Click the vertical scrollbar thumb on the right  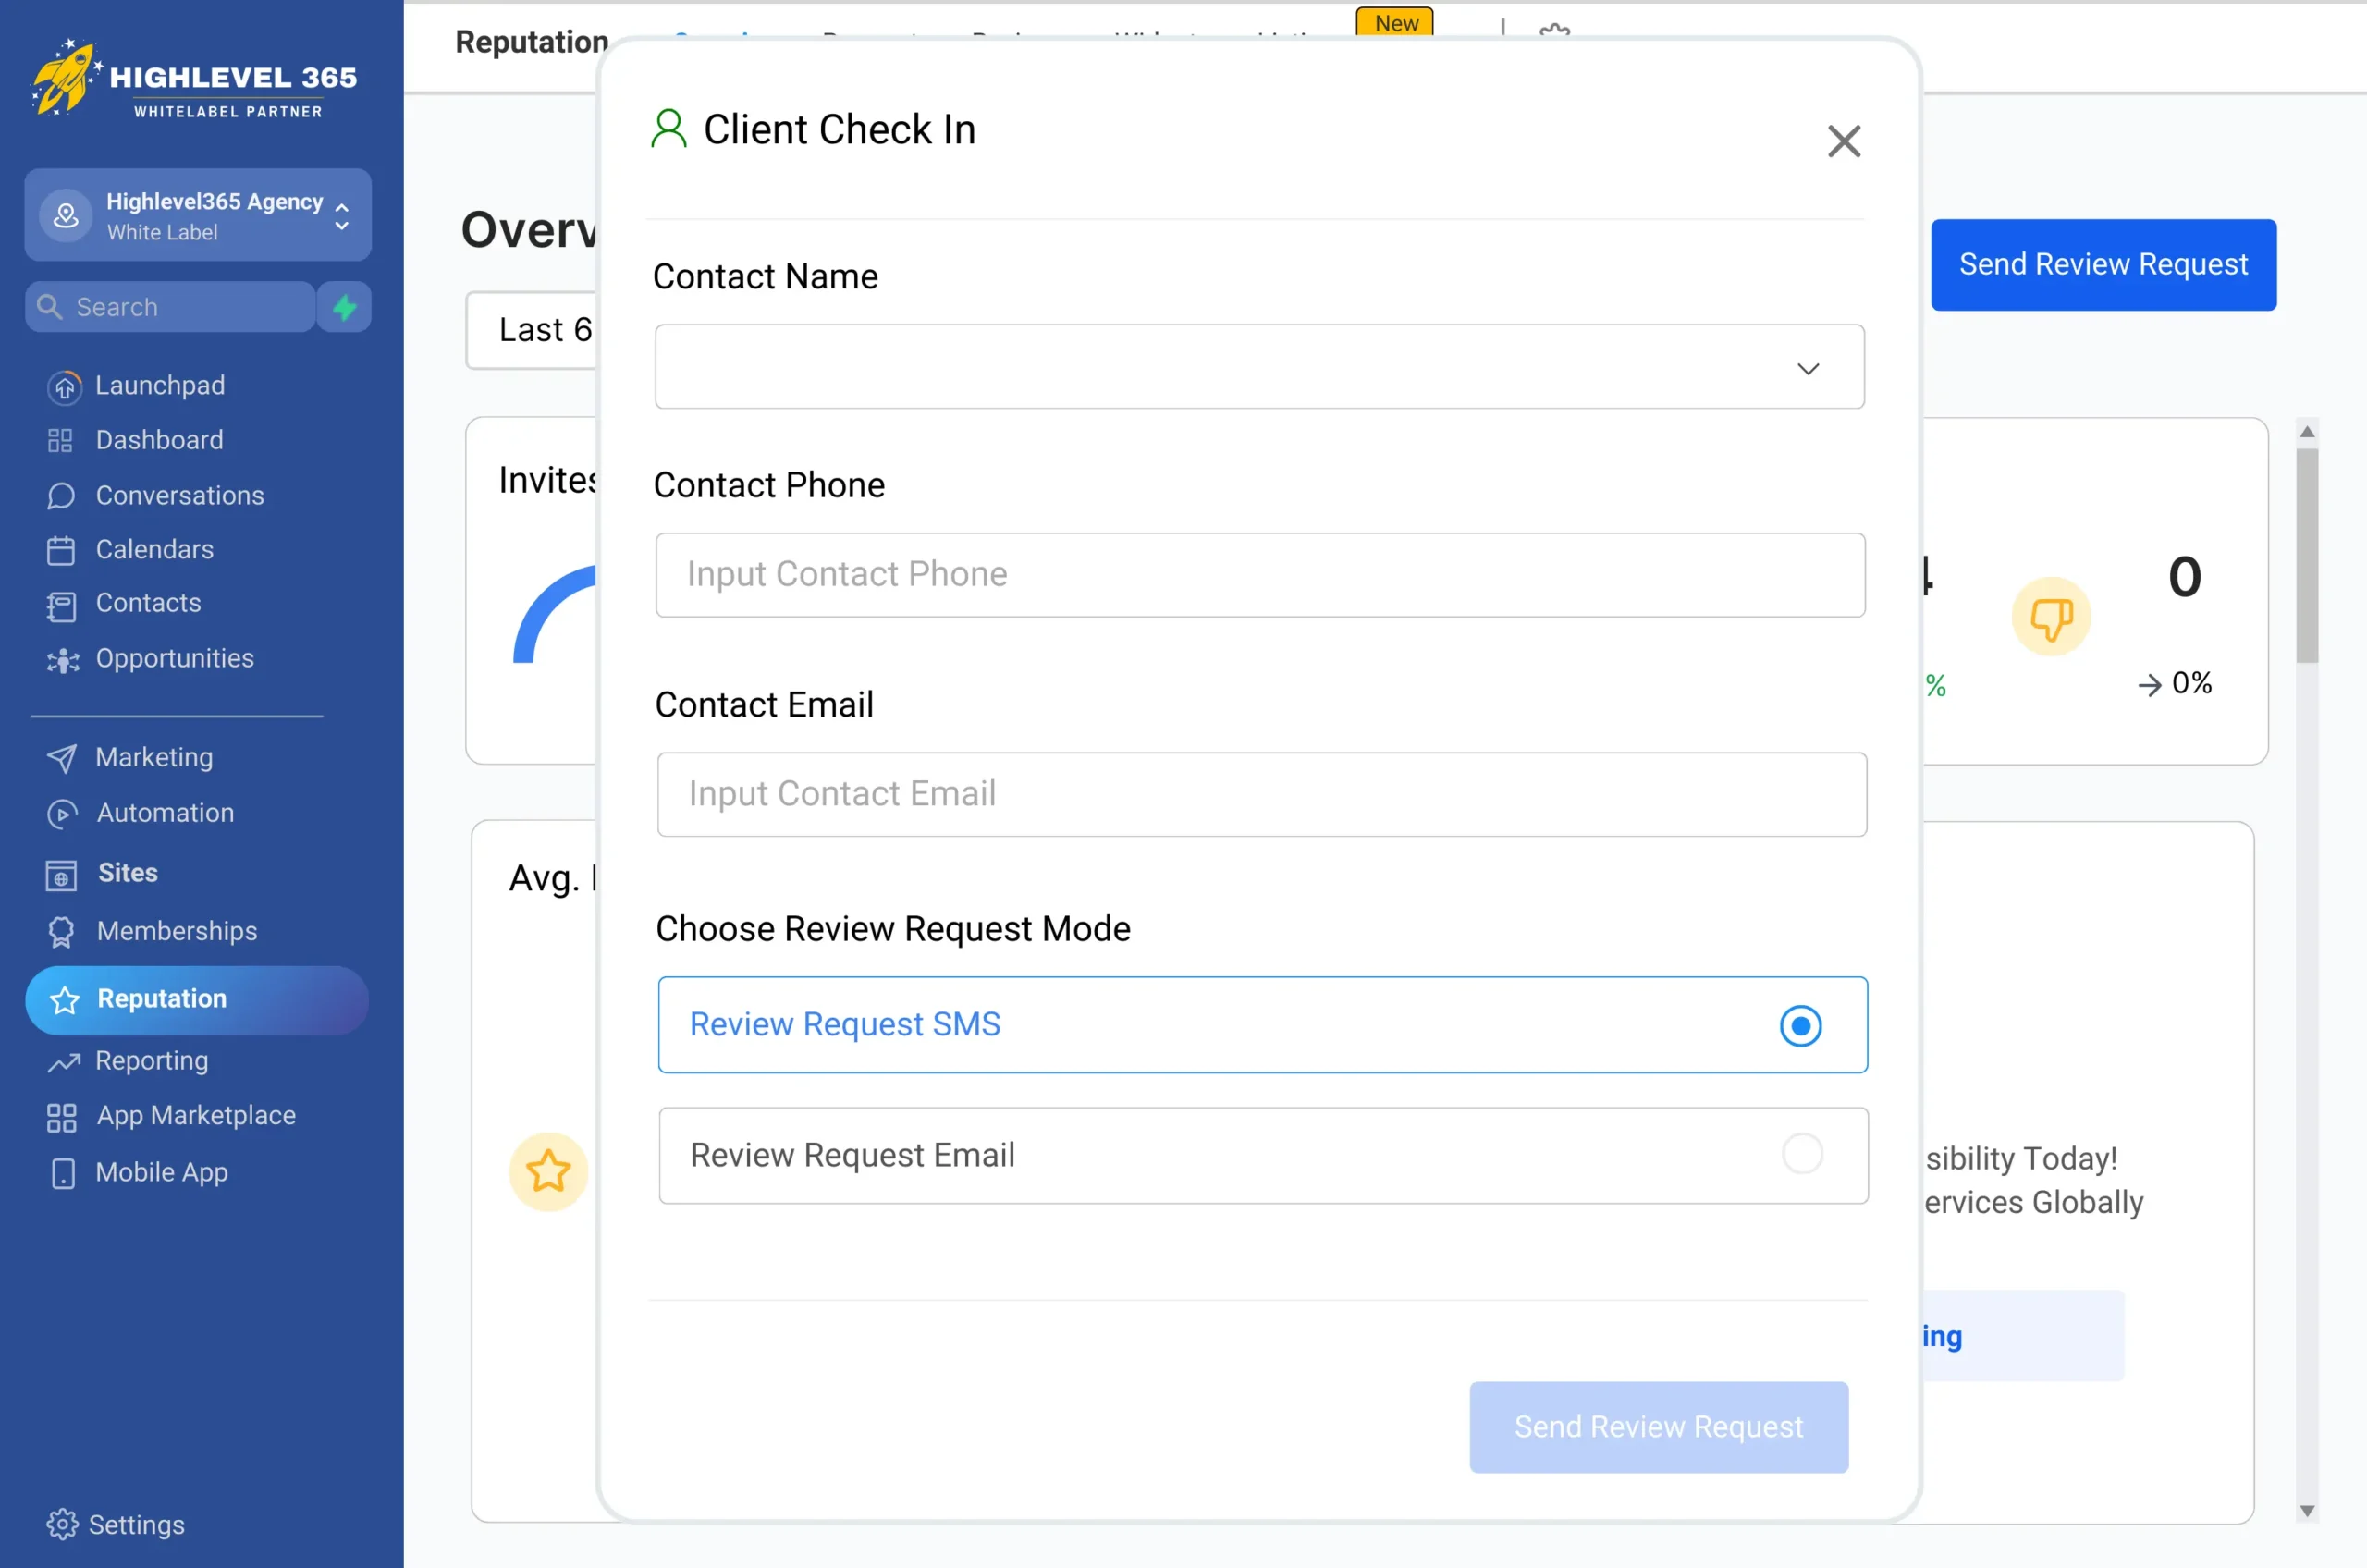coord(2306,556)
